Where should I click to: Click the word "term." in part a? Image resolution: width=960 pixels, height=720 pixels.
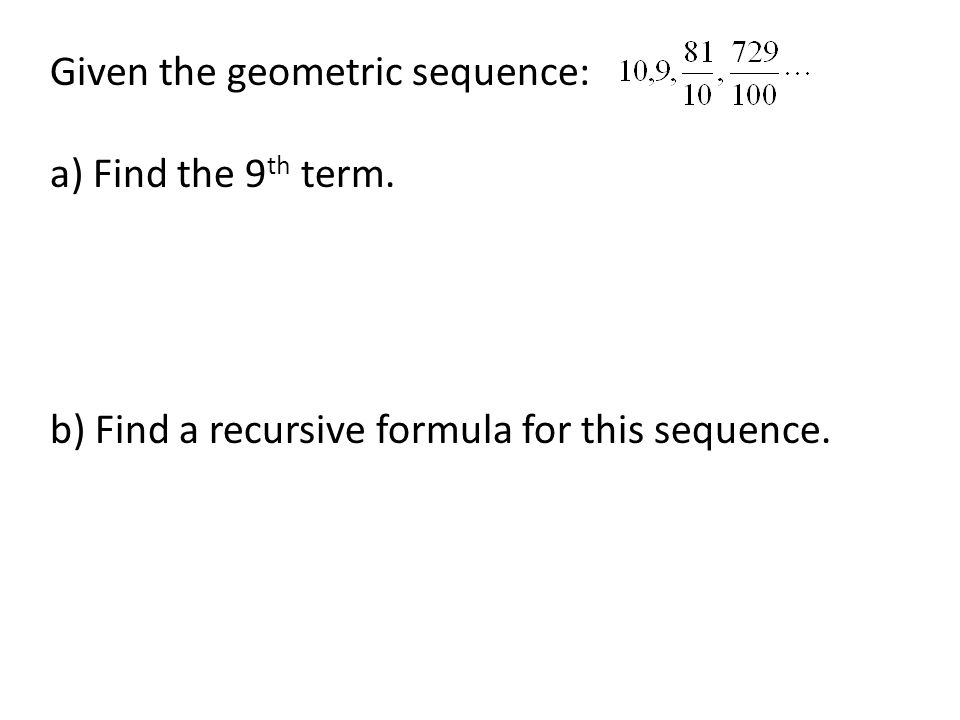click(347, 175)
